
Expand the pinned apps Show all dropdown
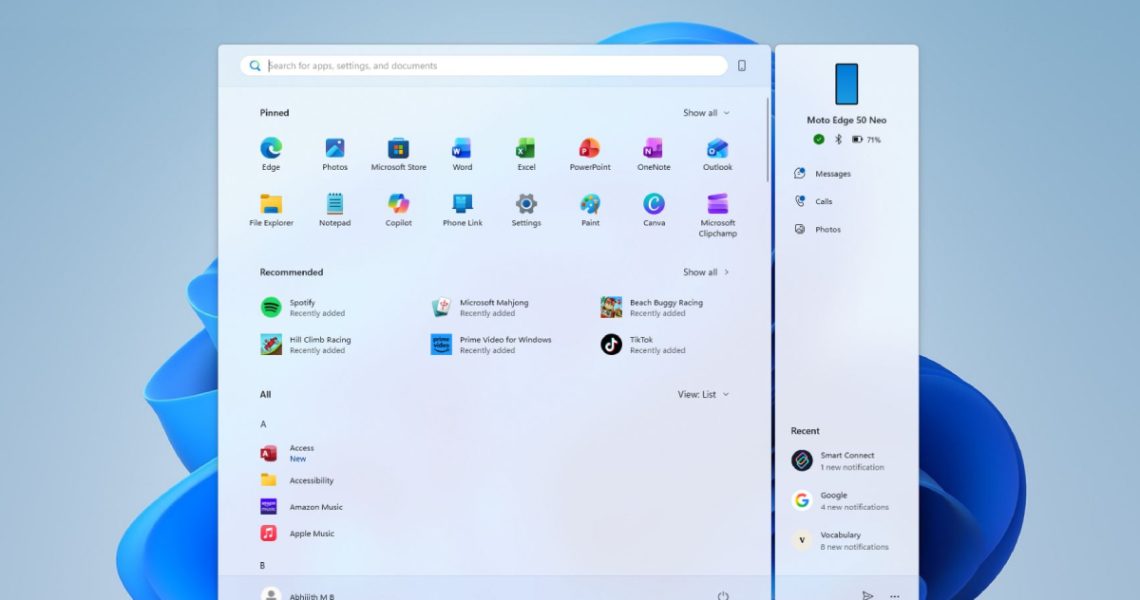(x=706, y=113)
